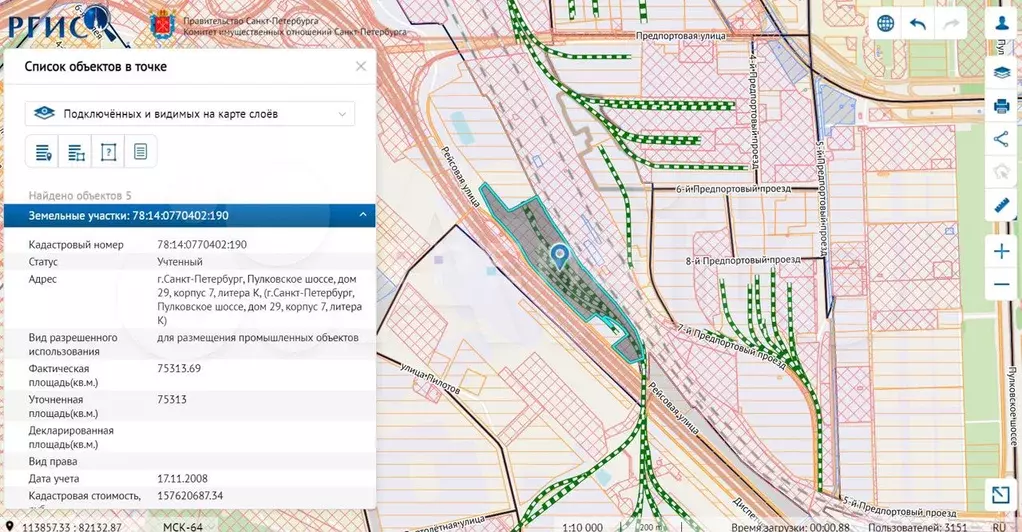Open the connected visible layers dropdown
Viewport: 1022px width, 532px height.
point(190,113)
